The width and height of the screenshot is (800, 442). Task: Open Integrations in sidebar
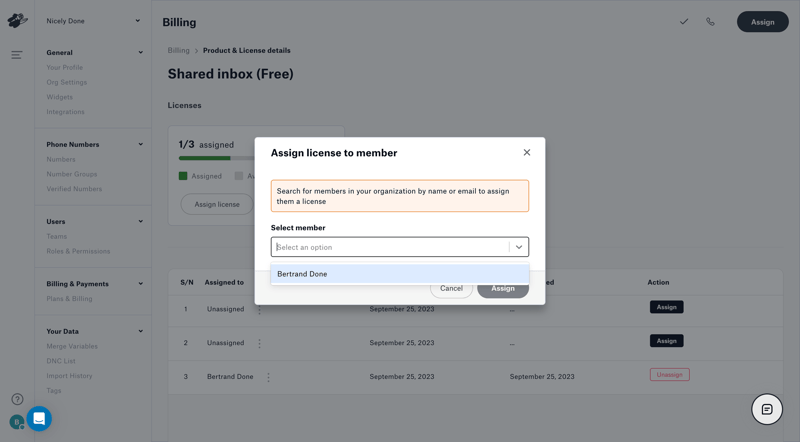pyautogui.click(x=65, y=112)
